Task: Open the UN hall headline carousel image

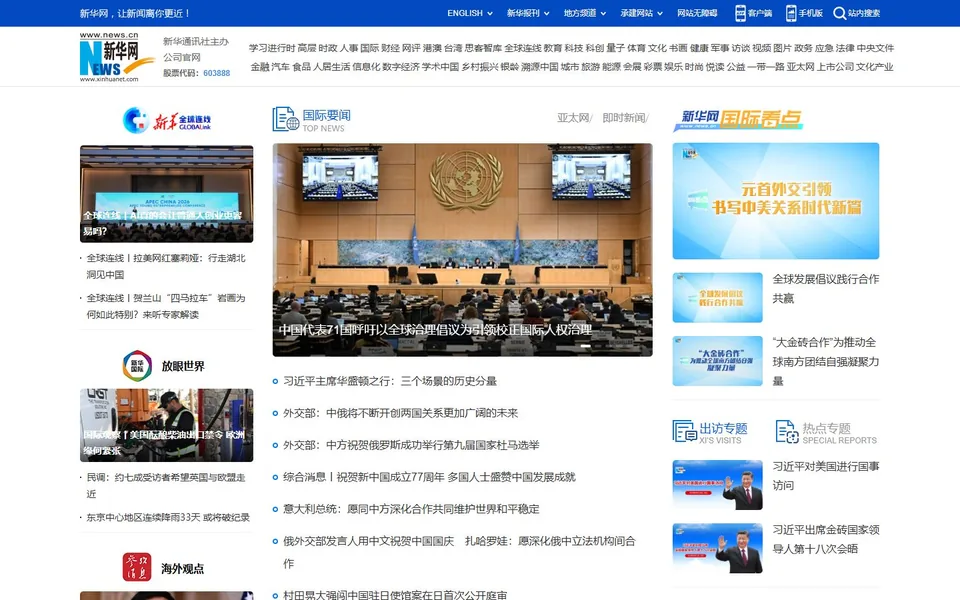Action: pos(462,250)
